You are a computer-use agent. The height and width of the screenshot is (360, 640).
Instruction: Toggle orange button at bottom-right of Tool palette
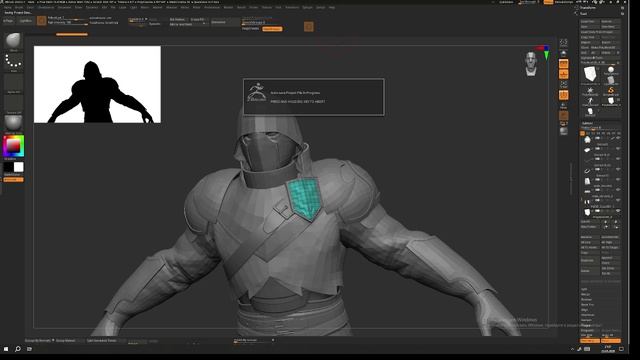pyautogui.click(x=611, y=341)
